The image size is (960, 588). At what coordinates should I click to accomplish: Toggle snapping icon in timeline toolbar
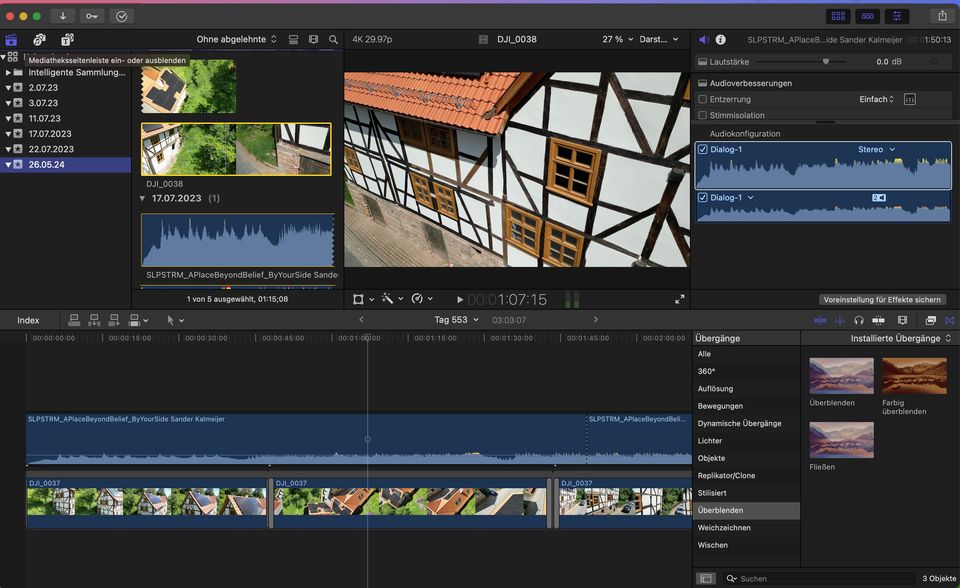[878, 320]
